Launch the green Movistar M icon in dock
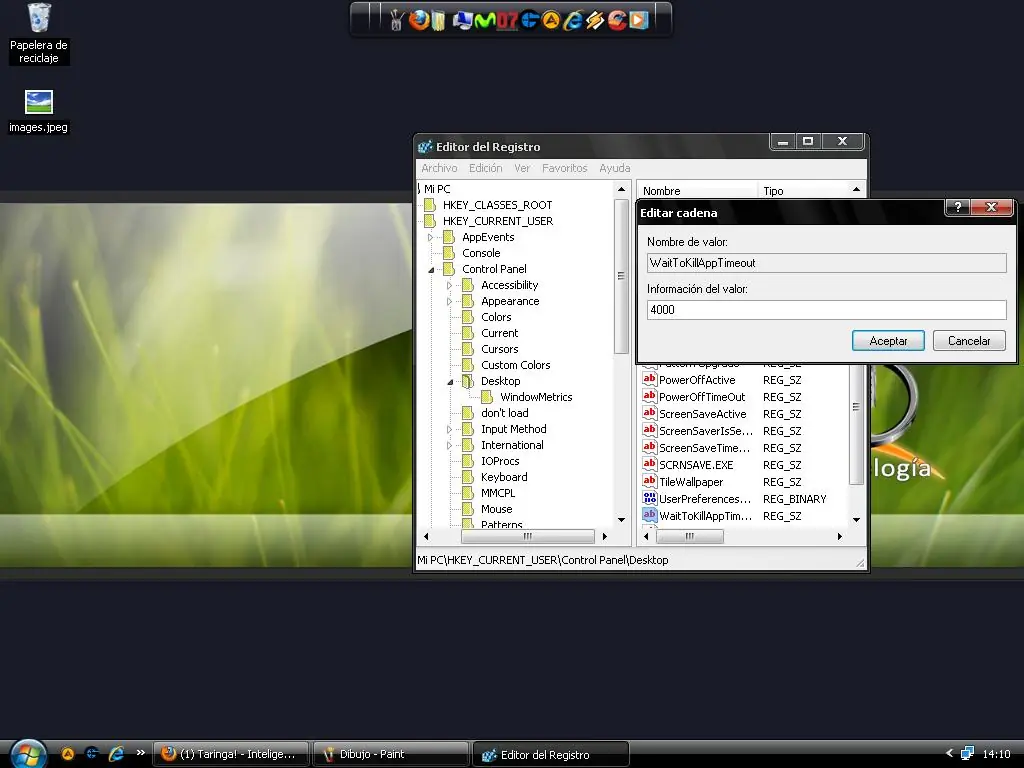 click(x=485, y=20)
